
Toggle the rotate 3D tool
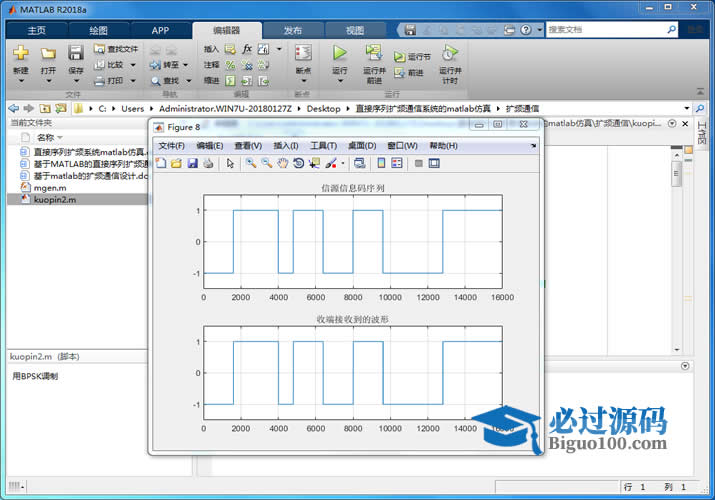pos(298,163)
